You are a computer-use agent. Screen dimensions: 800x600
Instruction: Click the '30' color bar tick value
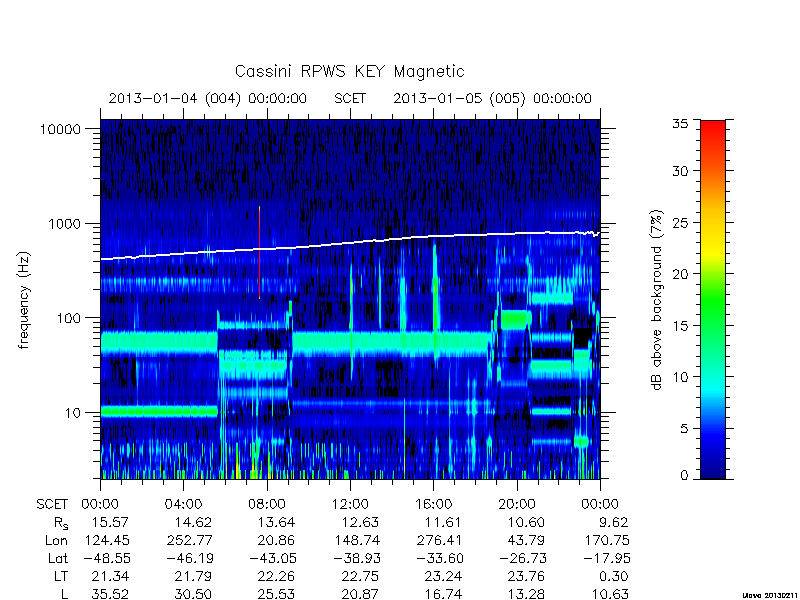680,171
